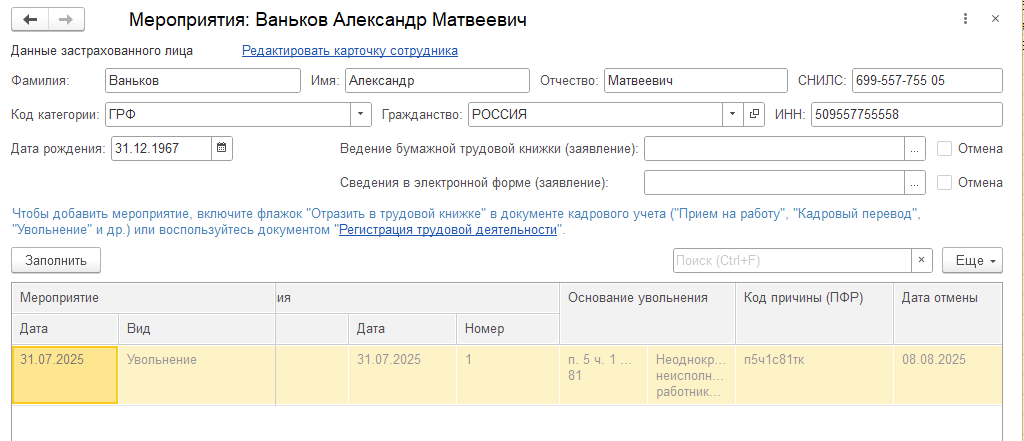1024x441 pixels.
Task: Expand the Гражданство dropdown
Action: [733, 114]
